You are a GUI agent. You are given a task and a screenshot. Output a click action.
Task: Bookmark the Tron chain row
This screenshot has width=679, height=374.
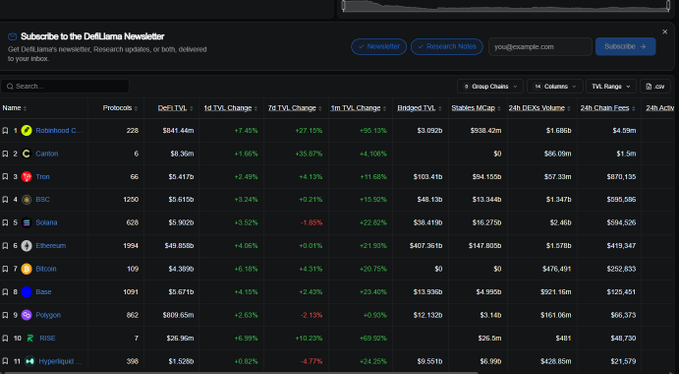point(5,177)
